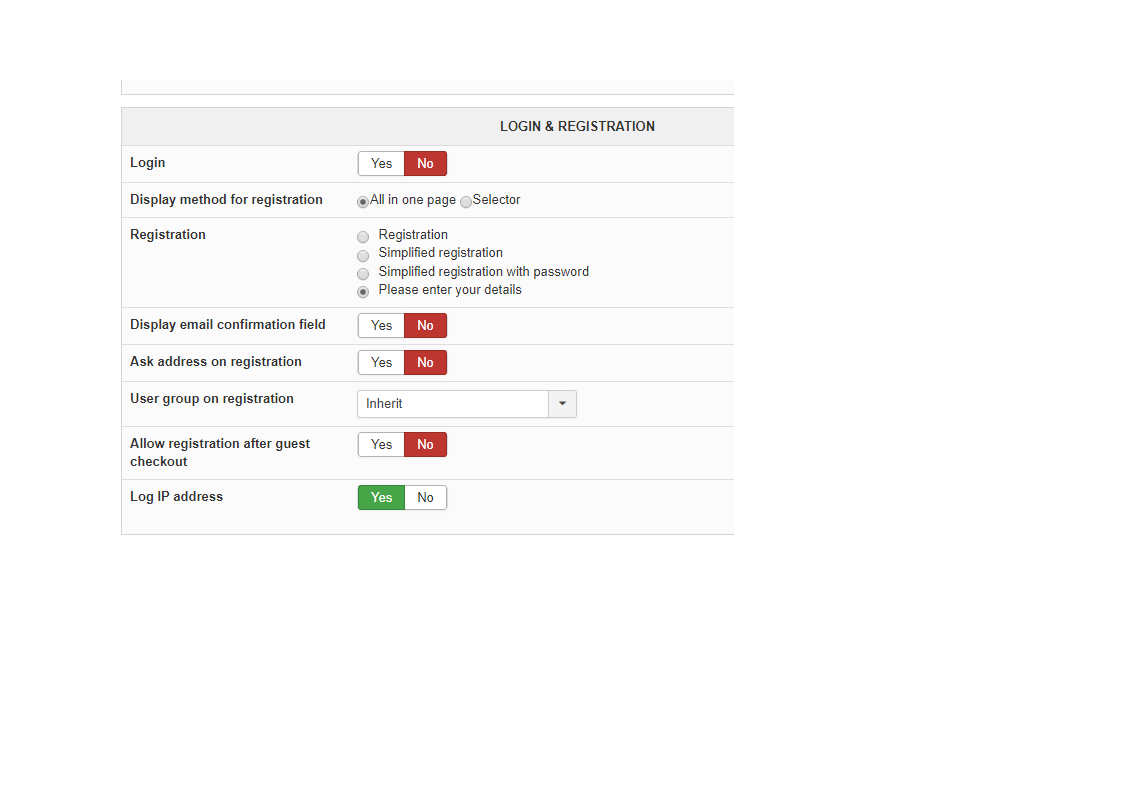
Task: Open the User group on registration dropdown
Action: tap(453, 404)
